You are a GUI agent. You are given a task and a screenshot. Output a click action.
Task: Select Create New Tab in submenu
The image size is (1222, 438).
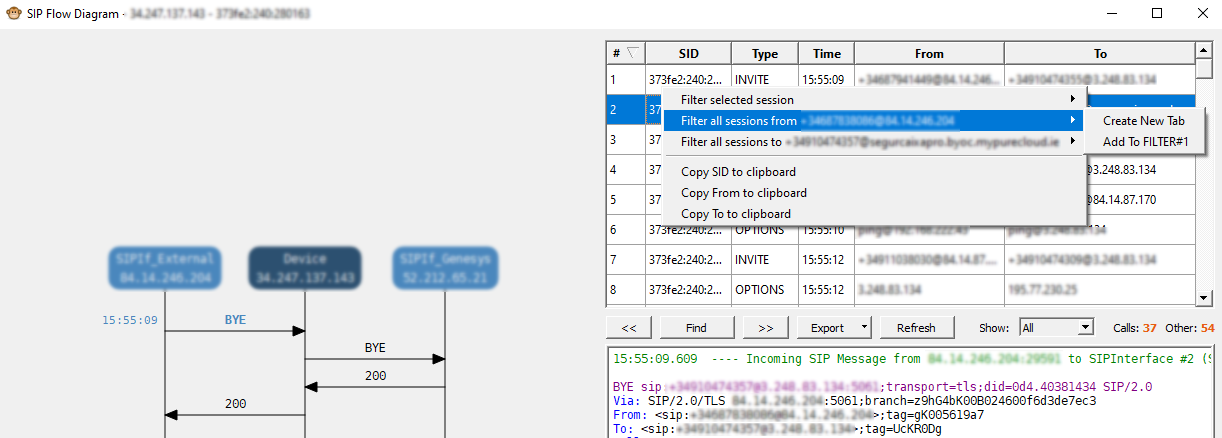click(x=1143, y=121)
